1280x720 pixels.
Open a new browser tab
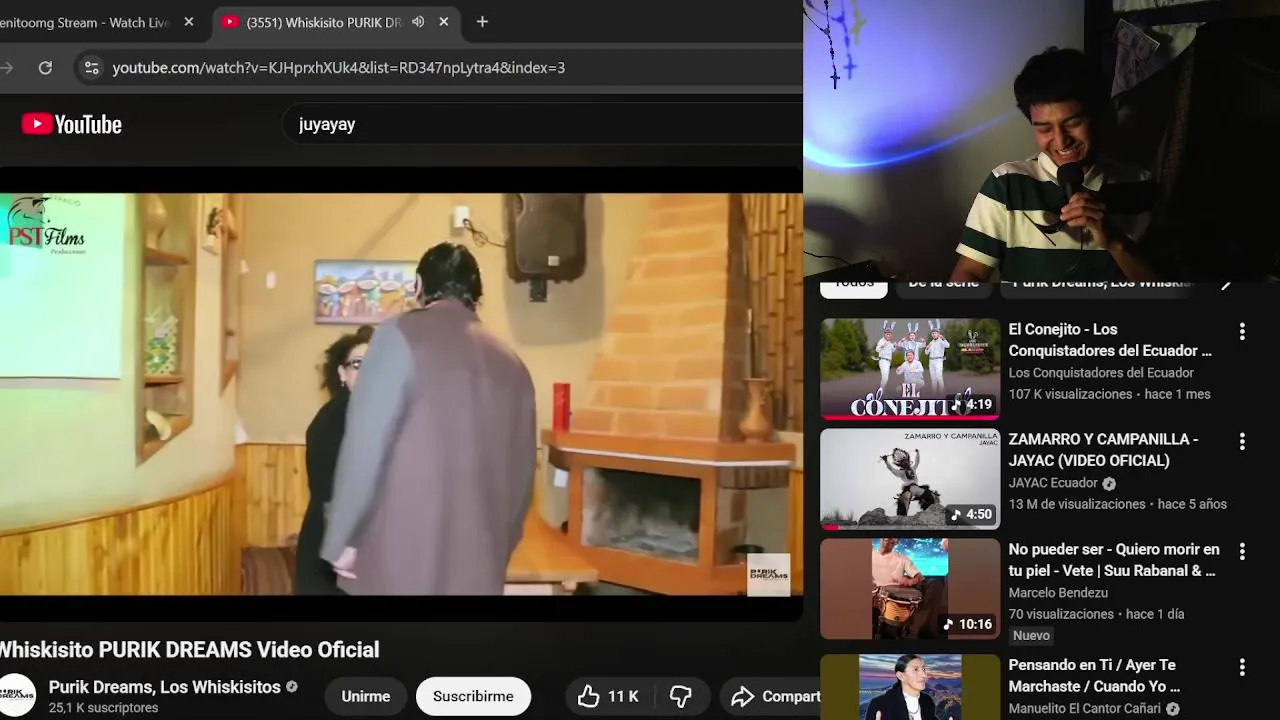coord(482,22)
